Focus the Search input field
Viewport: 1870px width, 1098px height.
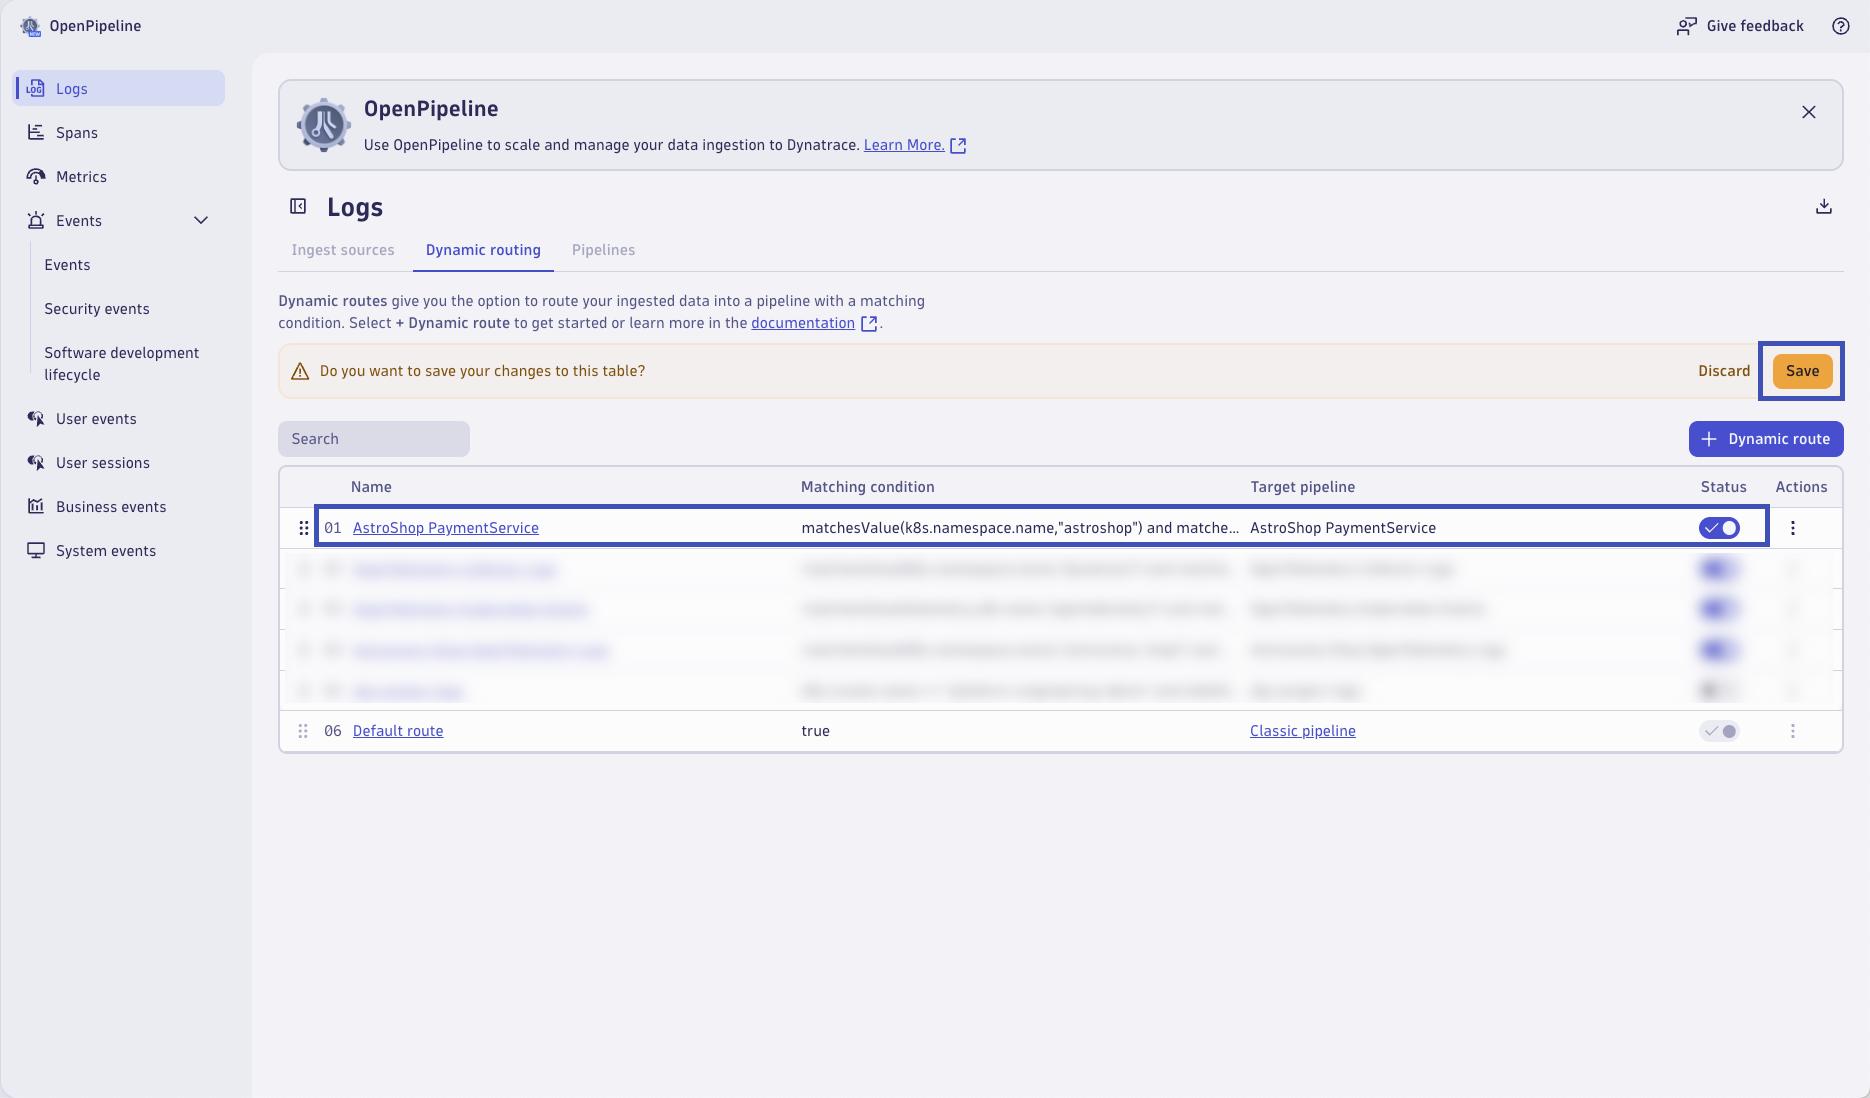tap(374, 439)
